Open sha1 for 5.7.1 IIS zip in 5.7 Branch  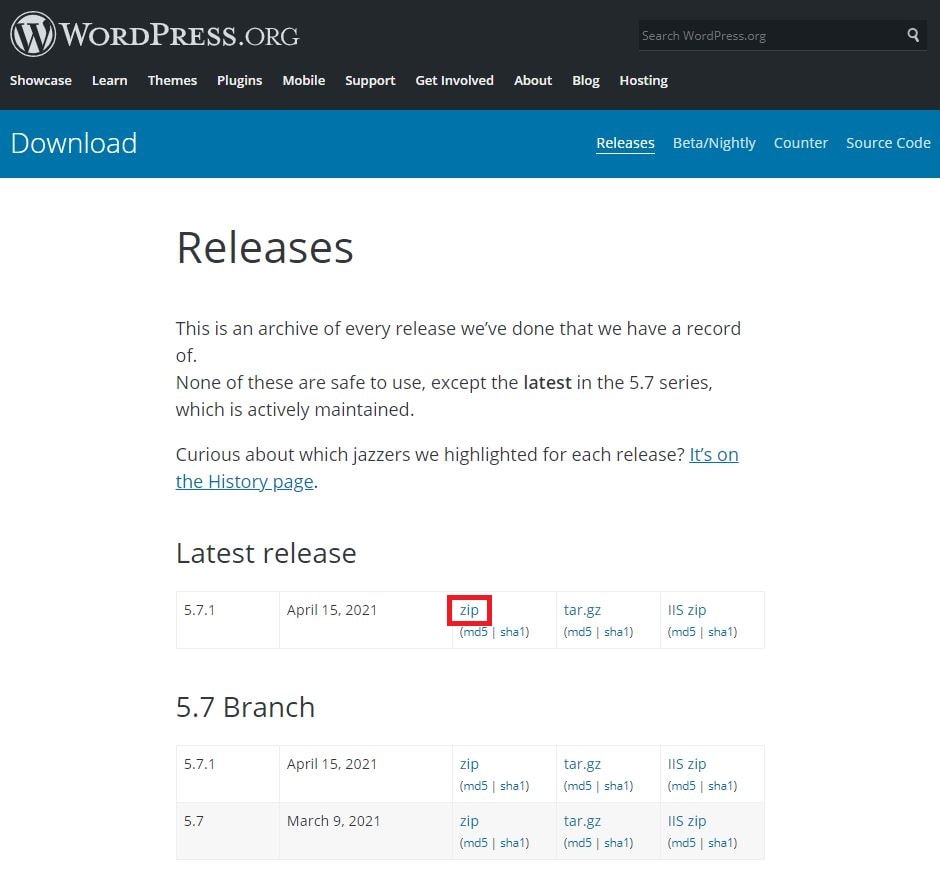[x=721, y=786]
